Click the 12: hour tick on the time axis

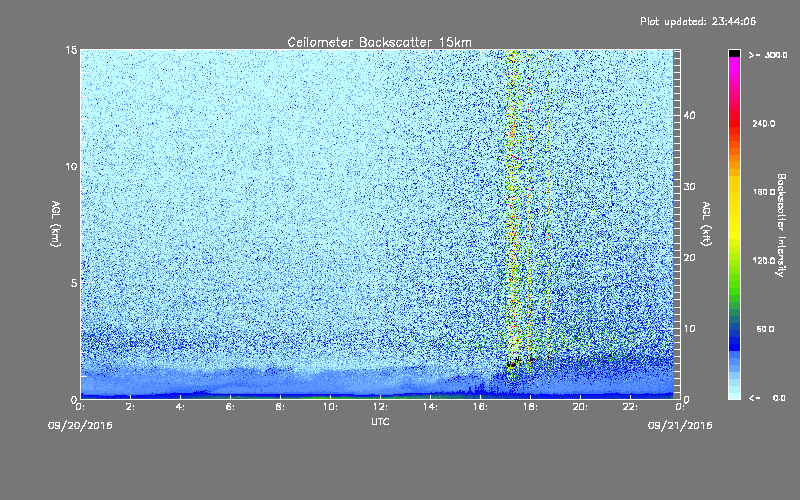[381, 407]
